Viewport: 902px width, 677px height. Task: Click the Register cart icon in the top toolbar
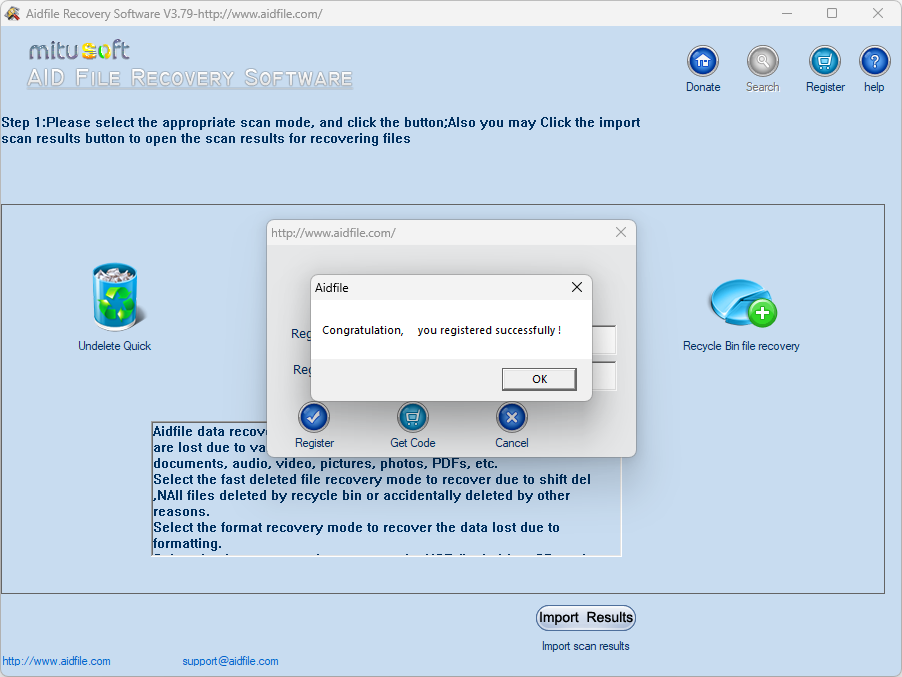tap(824, 61)
